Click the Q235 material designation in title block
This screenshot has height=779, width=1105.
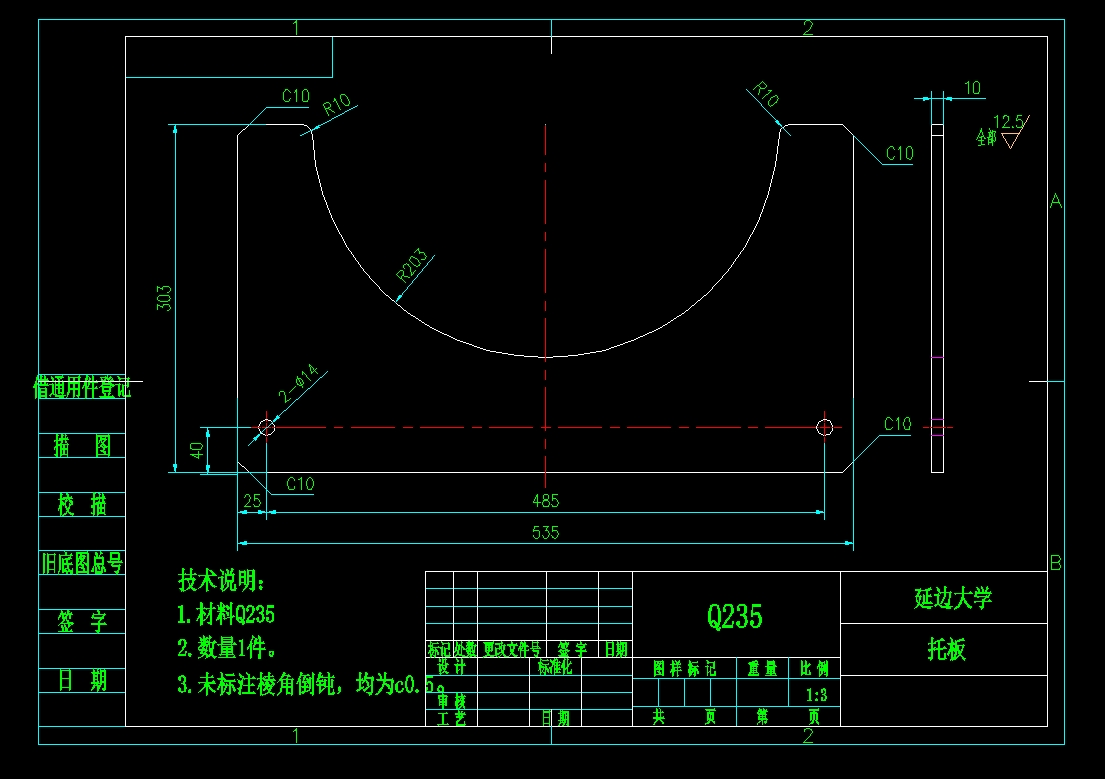[x=733, y=618]
